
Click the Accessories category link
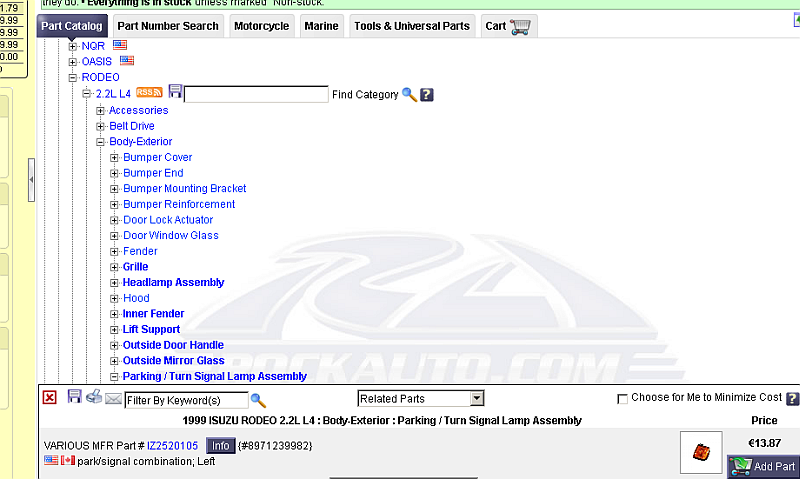(138, 110)
